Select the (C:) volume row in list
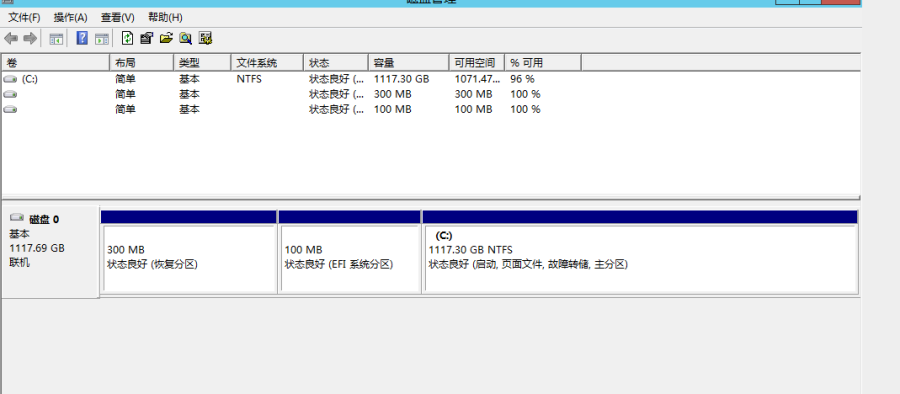The height and width of the screenshot is (394, 900). pyautogui.click(x=430, y=79)
